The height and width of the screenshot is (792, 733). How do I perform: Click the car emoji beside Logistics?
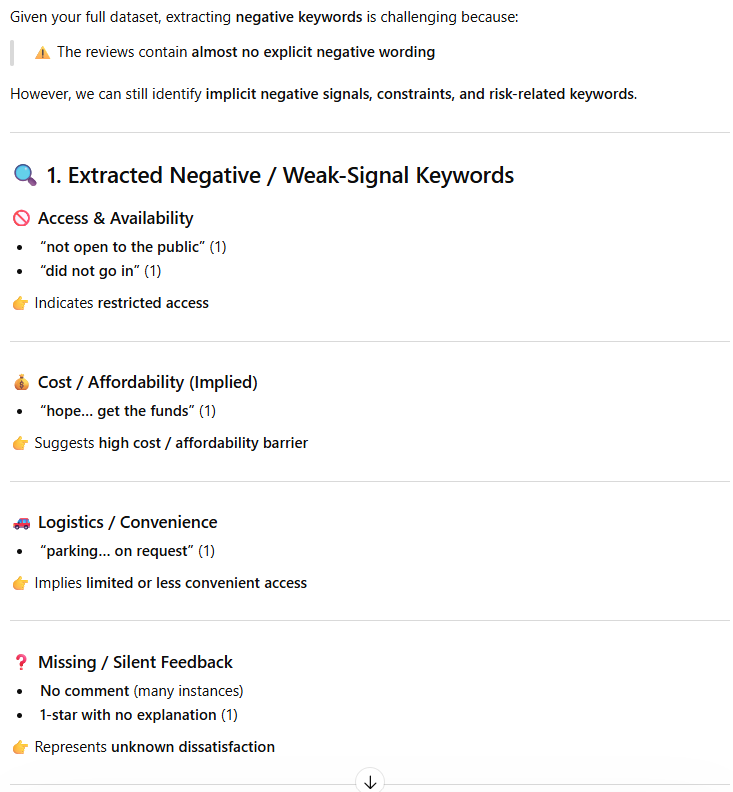21,522
